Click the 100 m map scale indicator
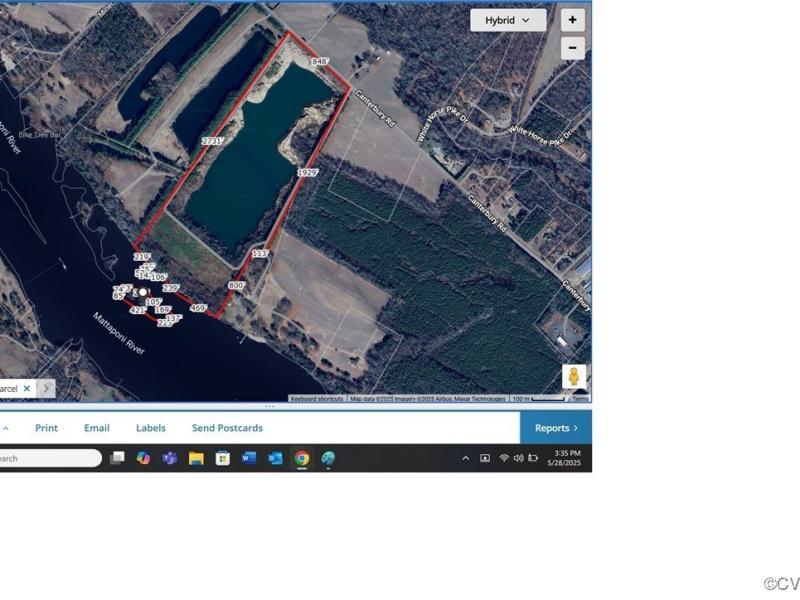 click(x=538, y=398)
